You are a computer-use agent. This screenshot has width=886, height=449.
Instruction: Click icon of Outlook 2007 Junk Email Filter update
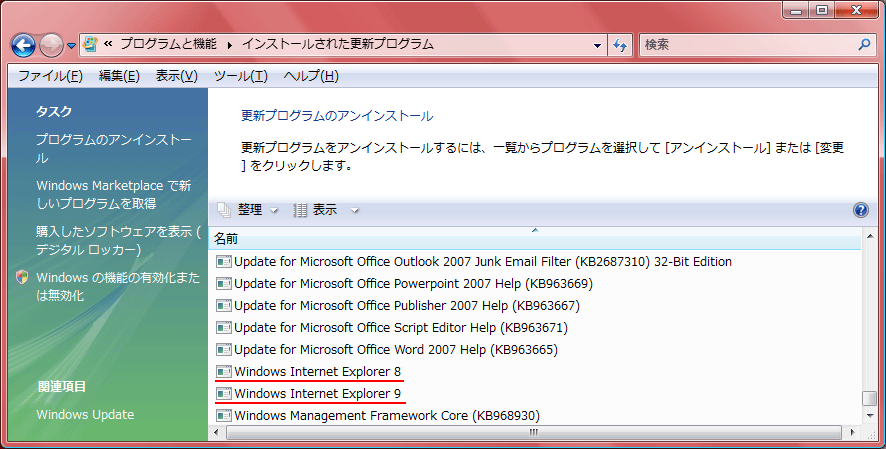224,261
